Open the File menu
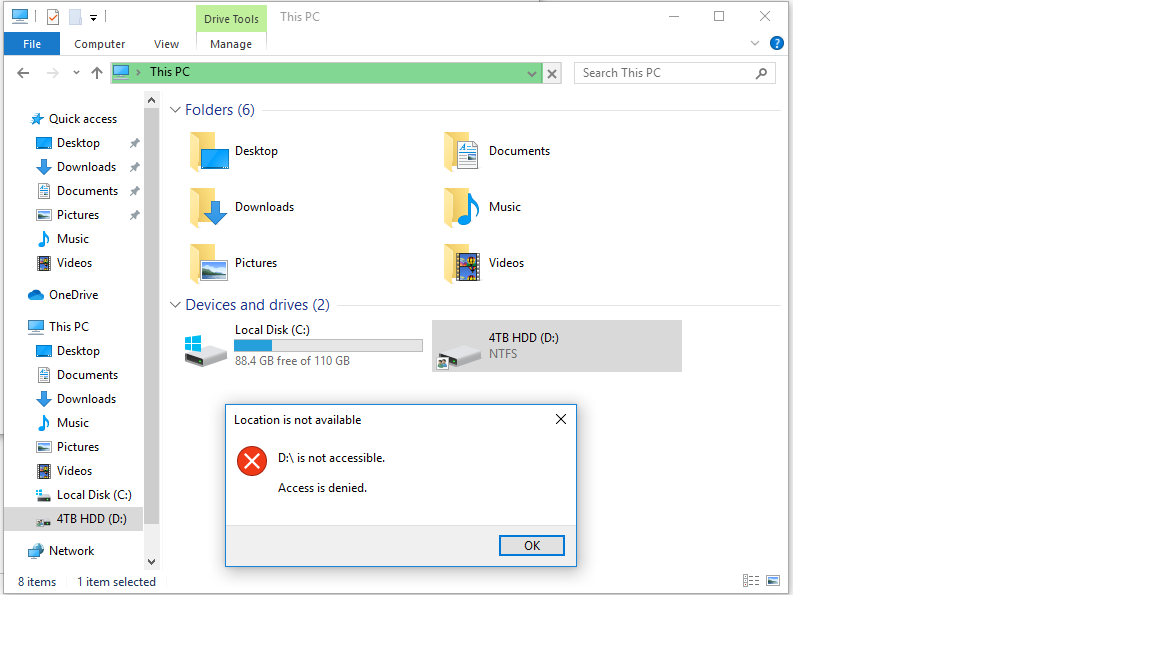This screenshot has height=648, width=1152. click(32, 44)
